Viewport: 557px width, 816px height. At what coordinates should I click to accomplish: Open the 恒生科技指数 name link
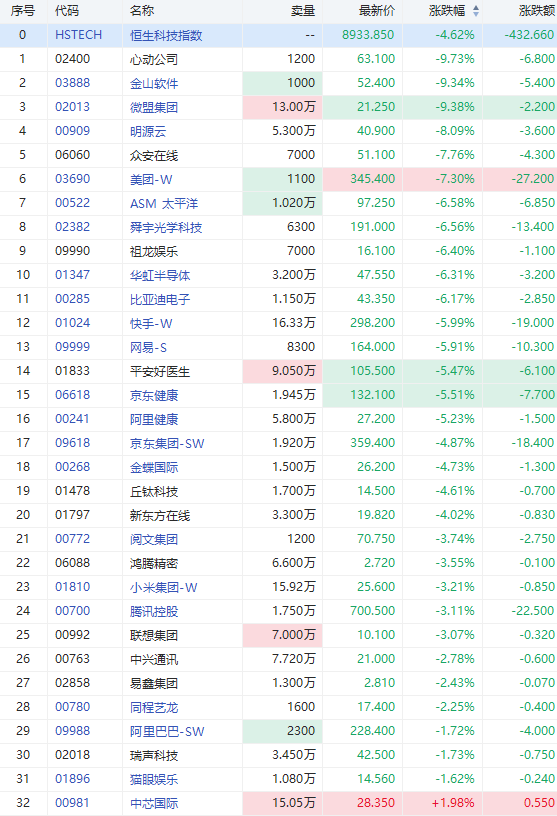click(x=166, y=35)
